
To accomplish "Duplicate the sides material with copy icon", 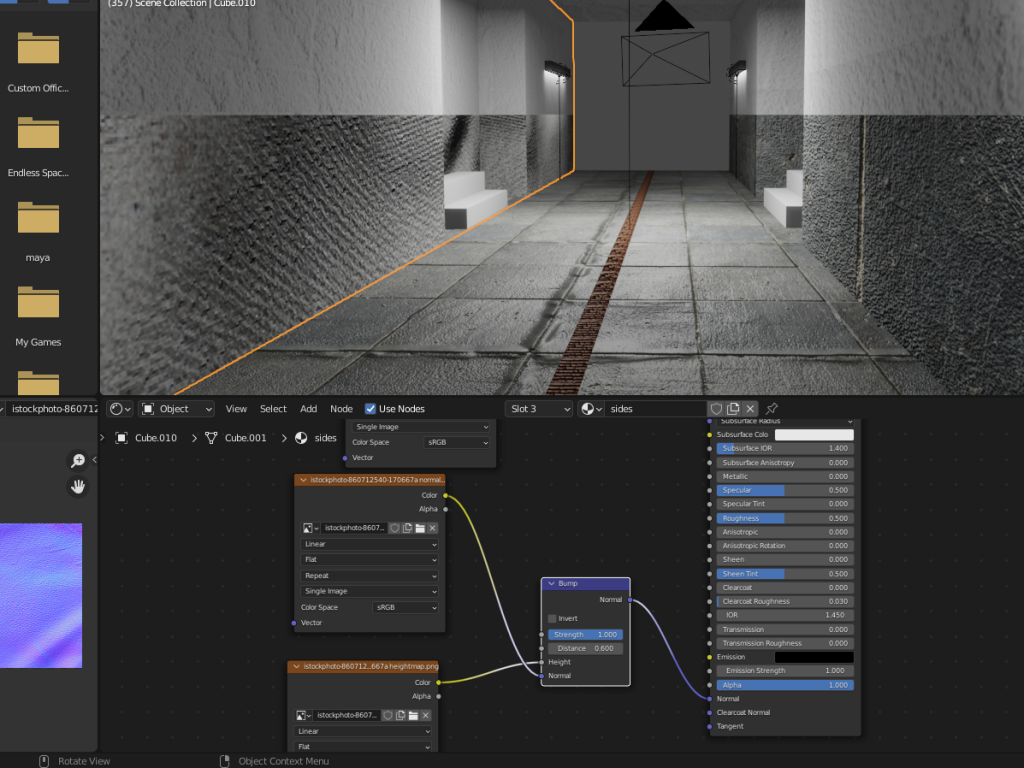I will 733,409.
